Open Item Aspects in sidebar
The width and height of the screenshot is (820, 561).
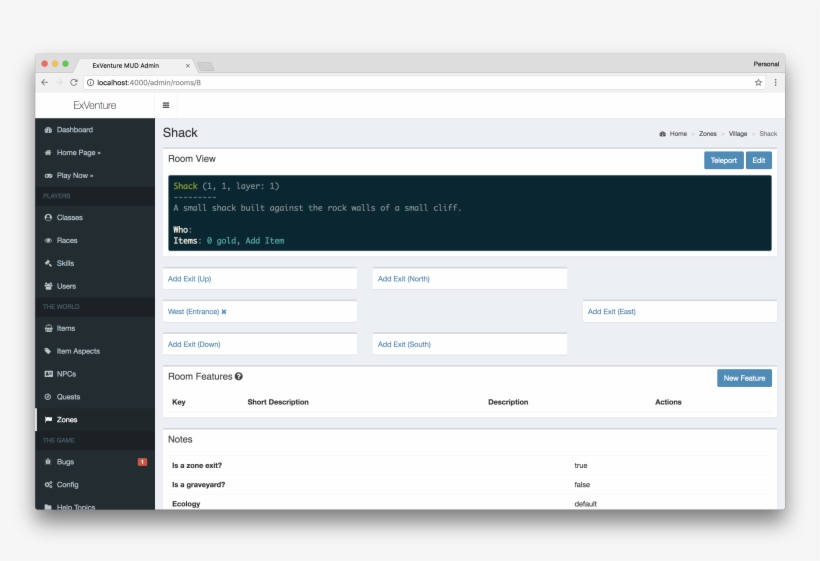pos(95,351)
